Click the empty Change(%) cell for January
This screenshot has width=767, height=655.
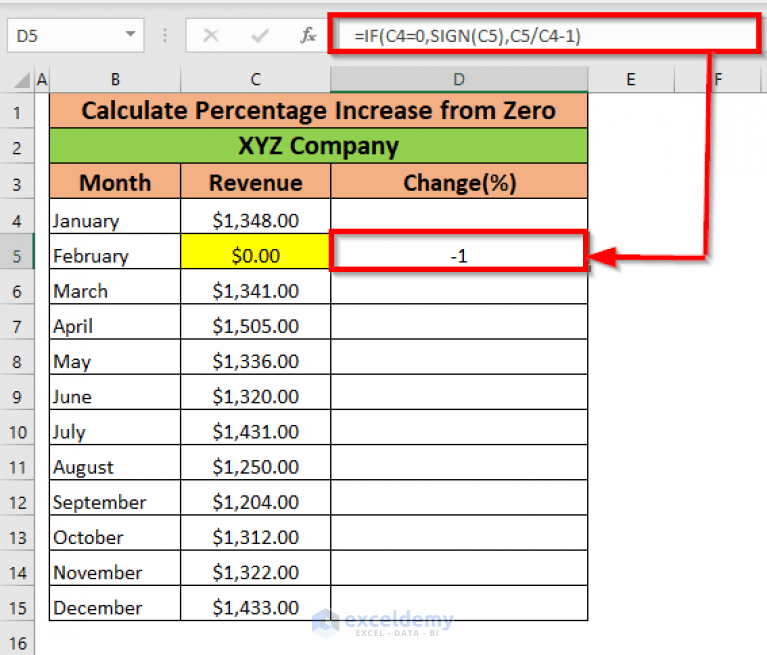coord(459,217)
